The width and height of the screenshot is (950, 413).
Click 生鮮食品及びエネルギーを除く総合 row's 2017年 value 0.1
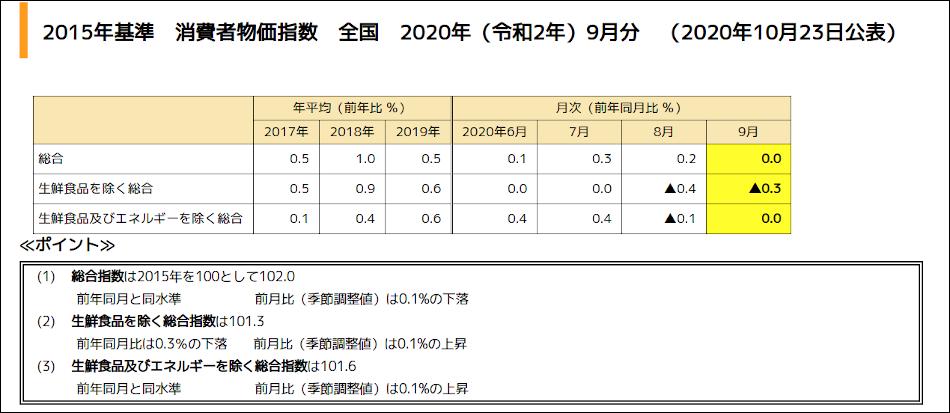pos(300,219)
